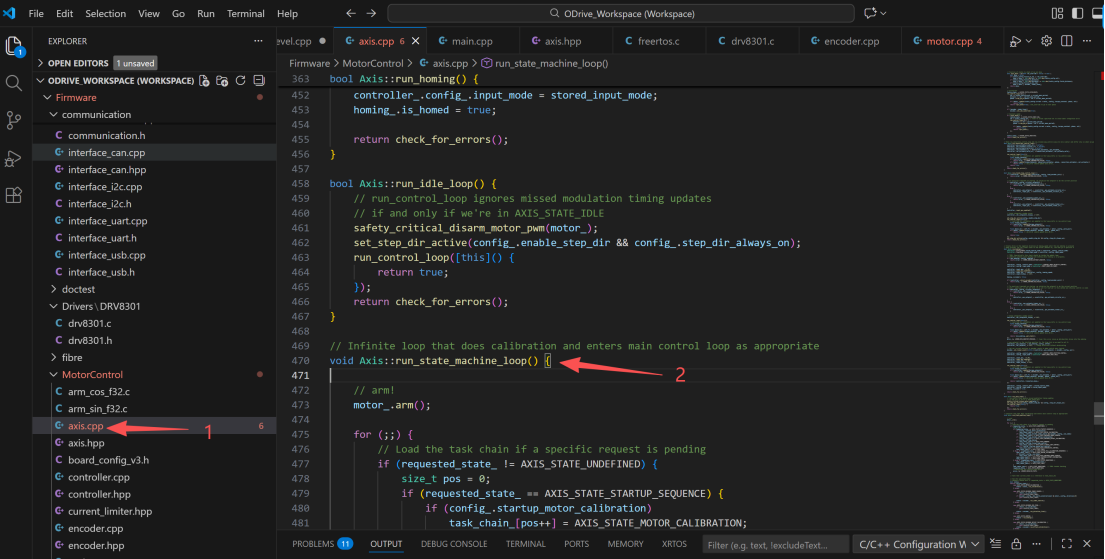Click the New Folder icon in Explorer
This screenshot has width=1105, height=559.
click(x=222, y=80)
